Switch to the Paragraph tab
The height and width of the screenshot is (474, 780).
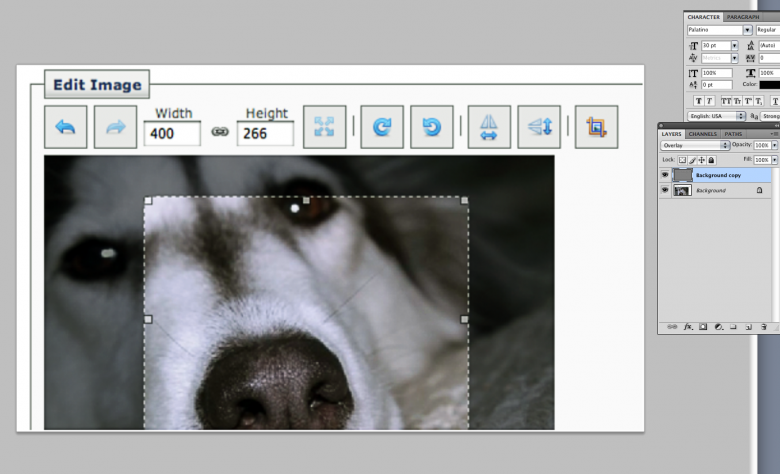pos(742,17)
